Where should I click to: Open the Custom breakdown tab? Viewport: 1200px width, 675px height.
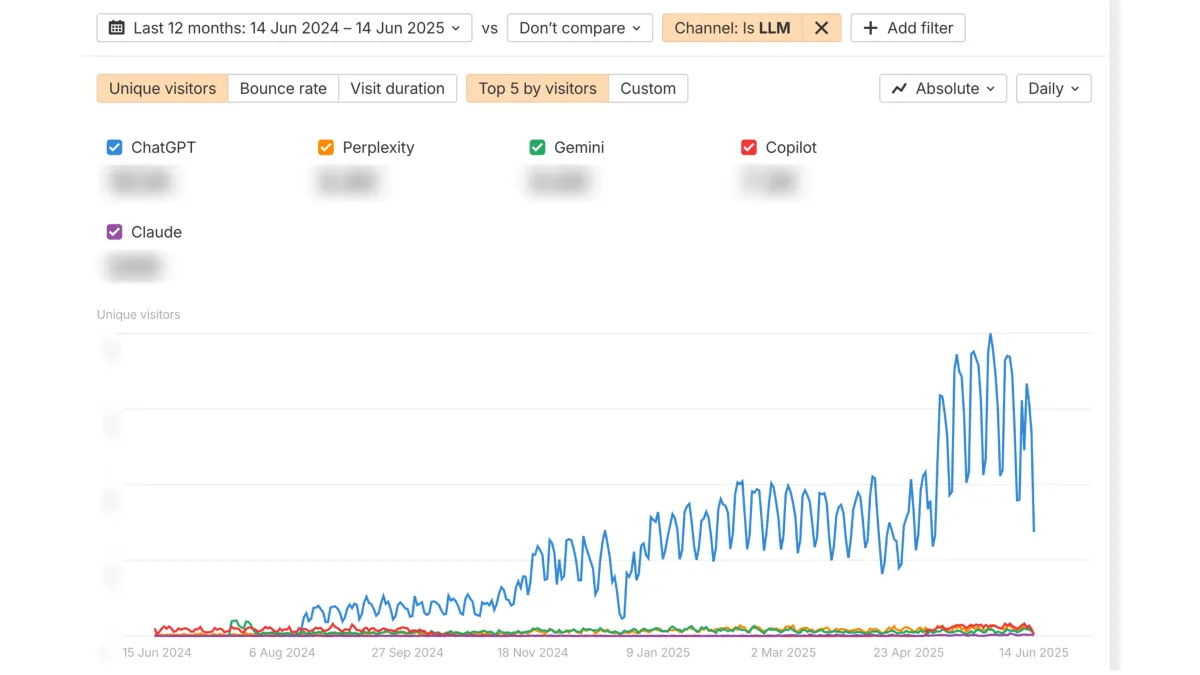(x=648, y=88)
